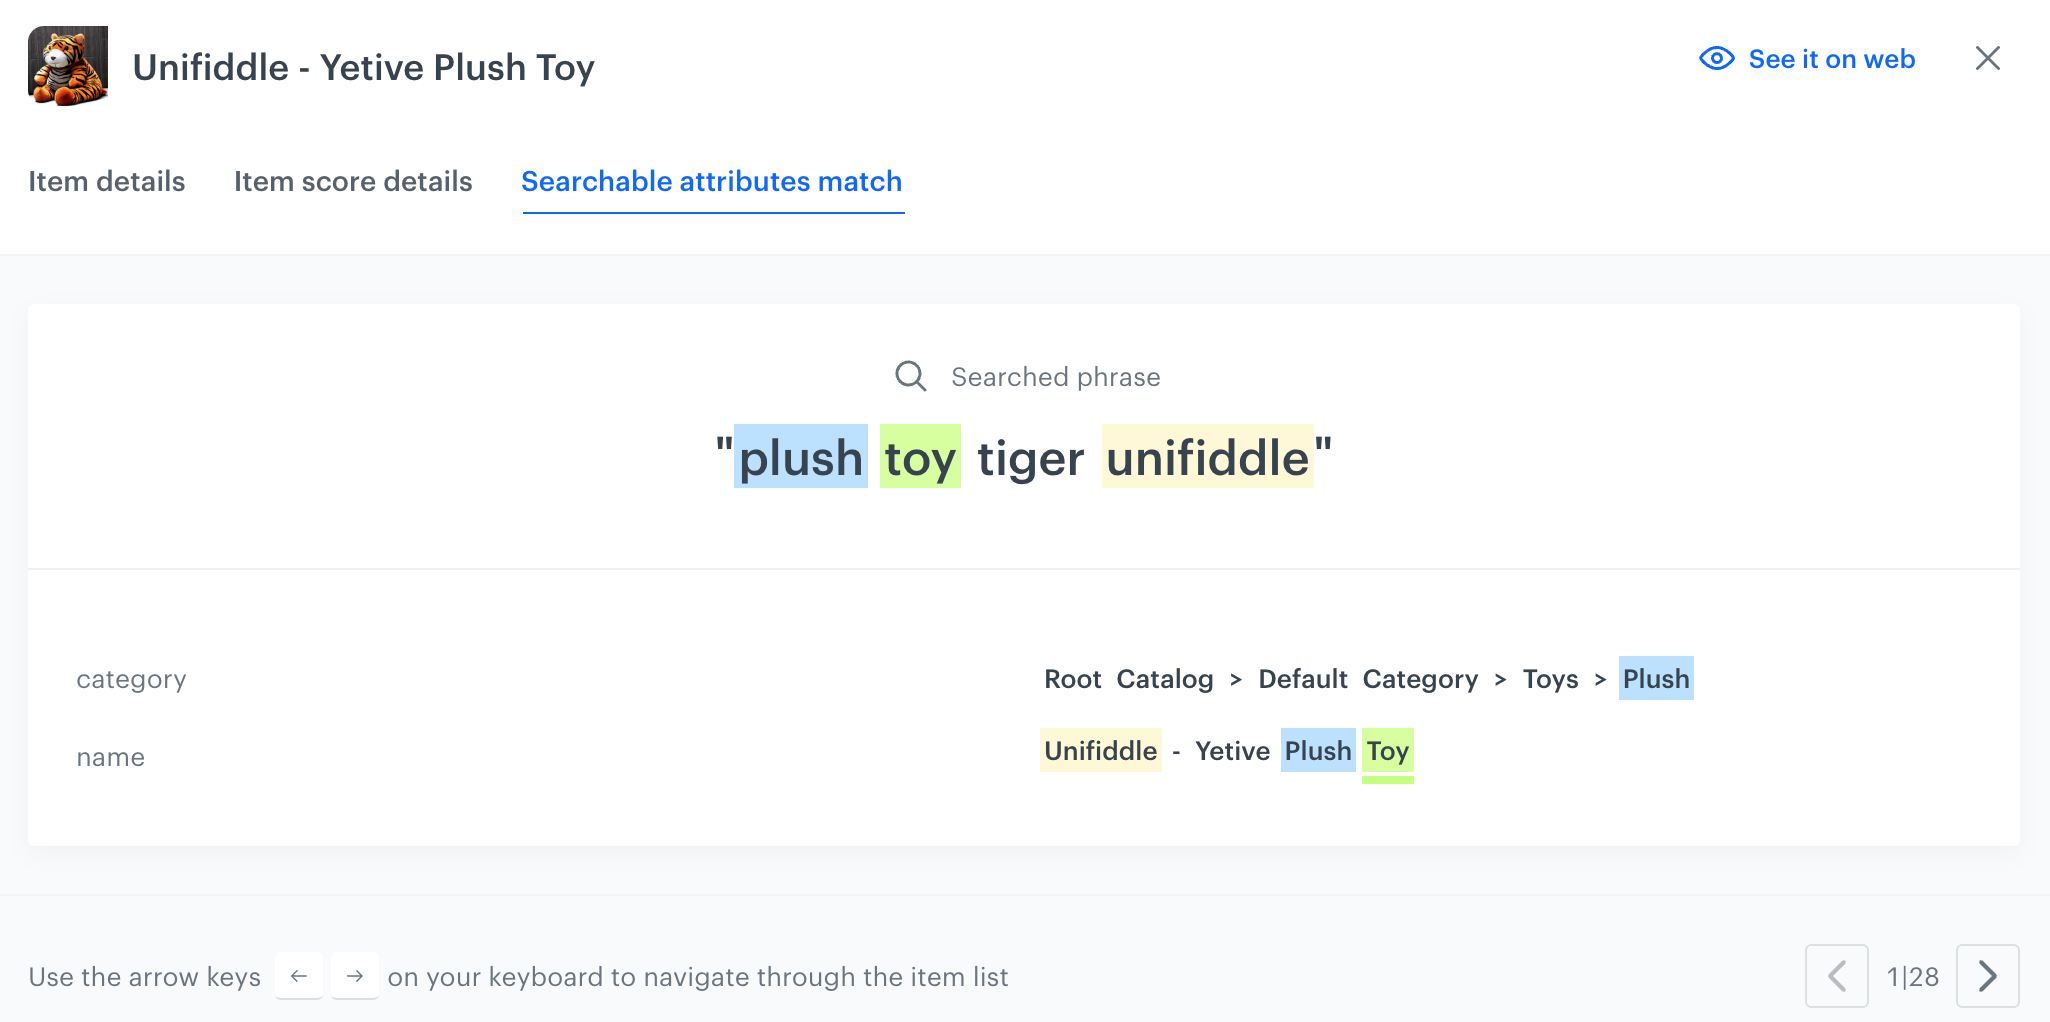
Task: Click the X close icon at top right
Action: [1988, 59]
